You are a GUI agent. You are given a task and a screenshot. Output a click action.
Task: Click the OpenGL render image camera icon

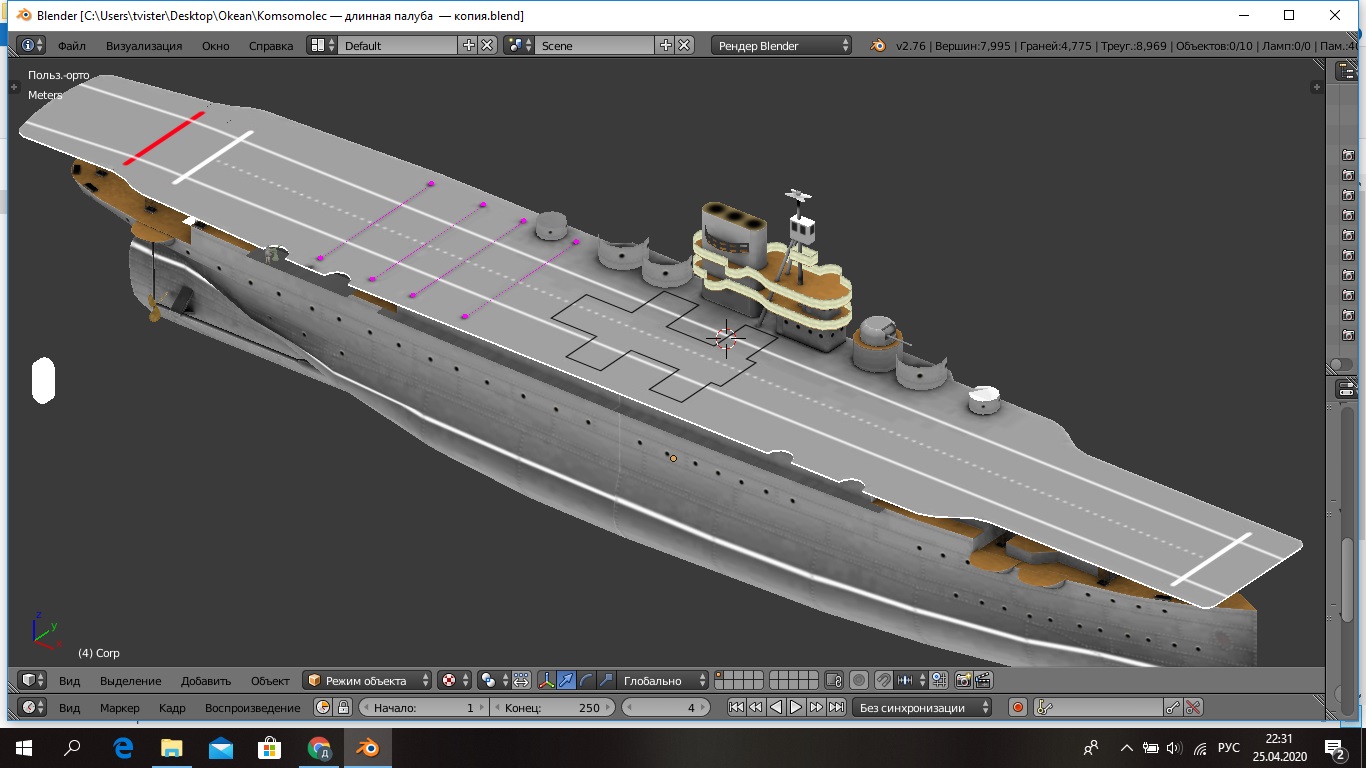pos(963,680)
